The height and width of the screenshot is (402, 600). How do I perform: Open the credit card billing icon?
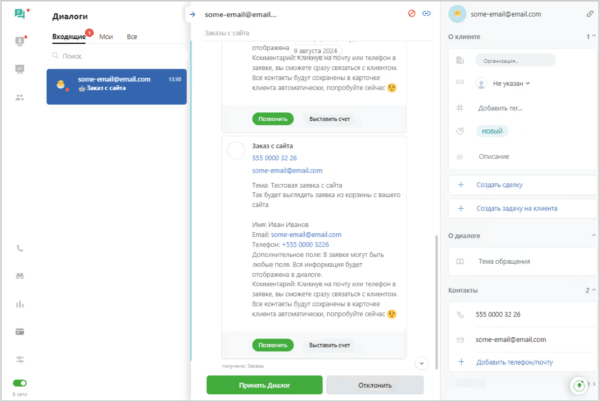[x=20, y=332]
